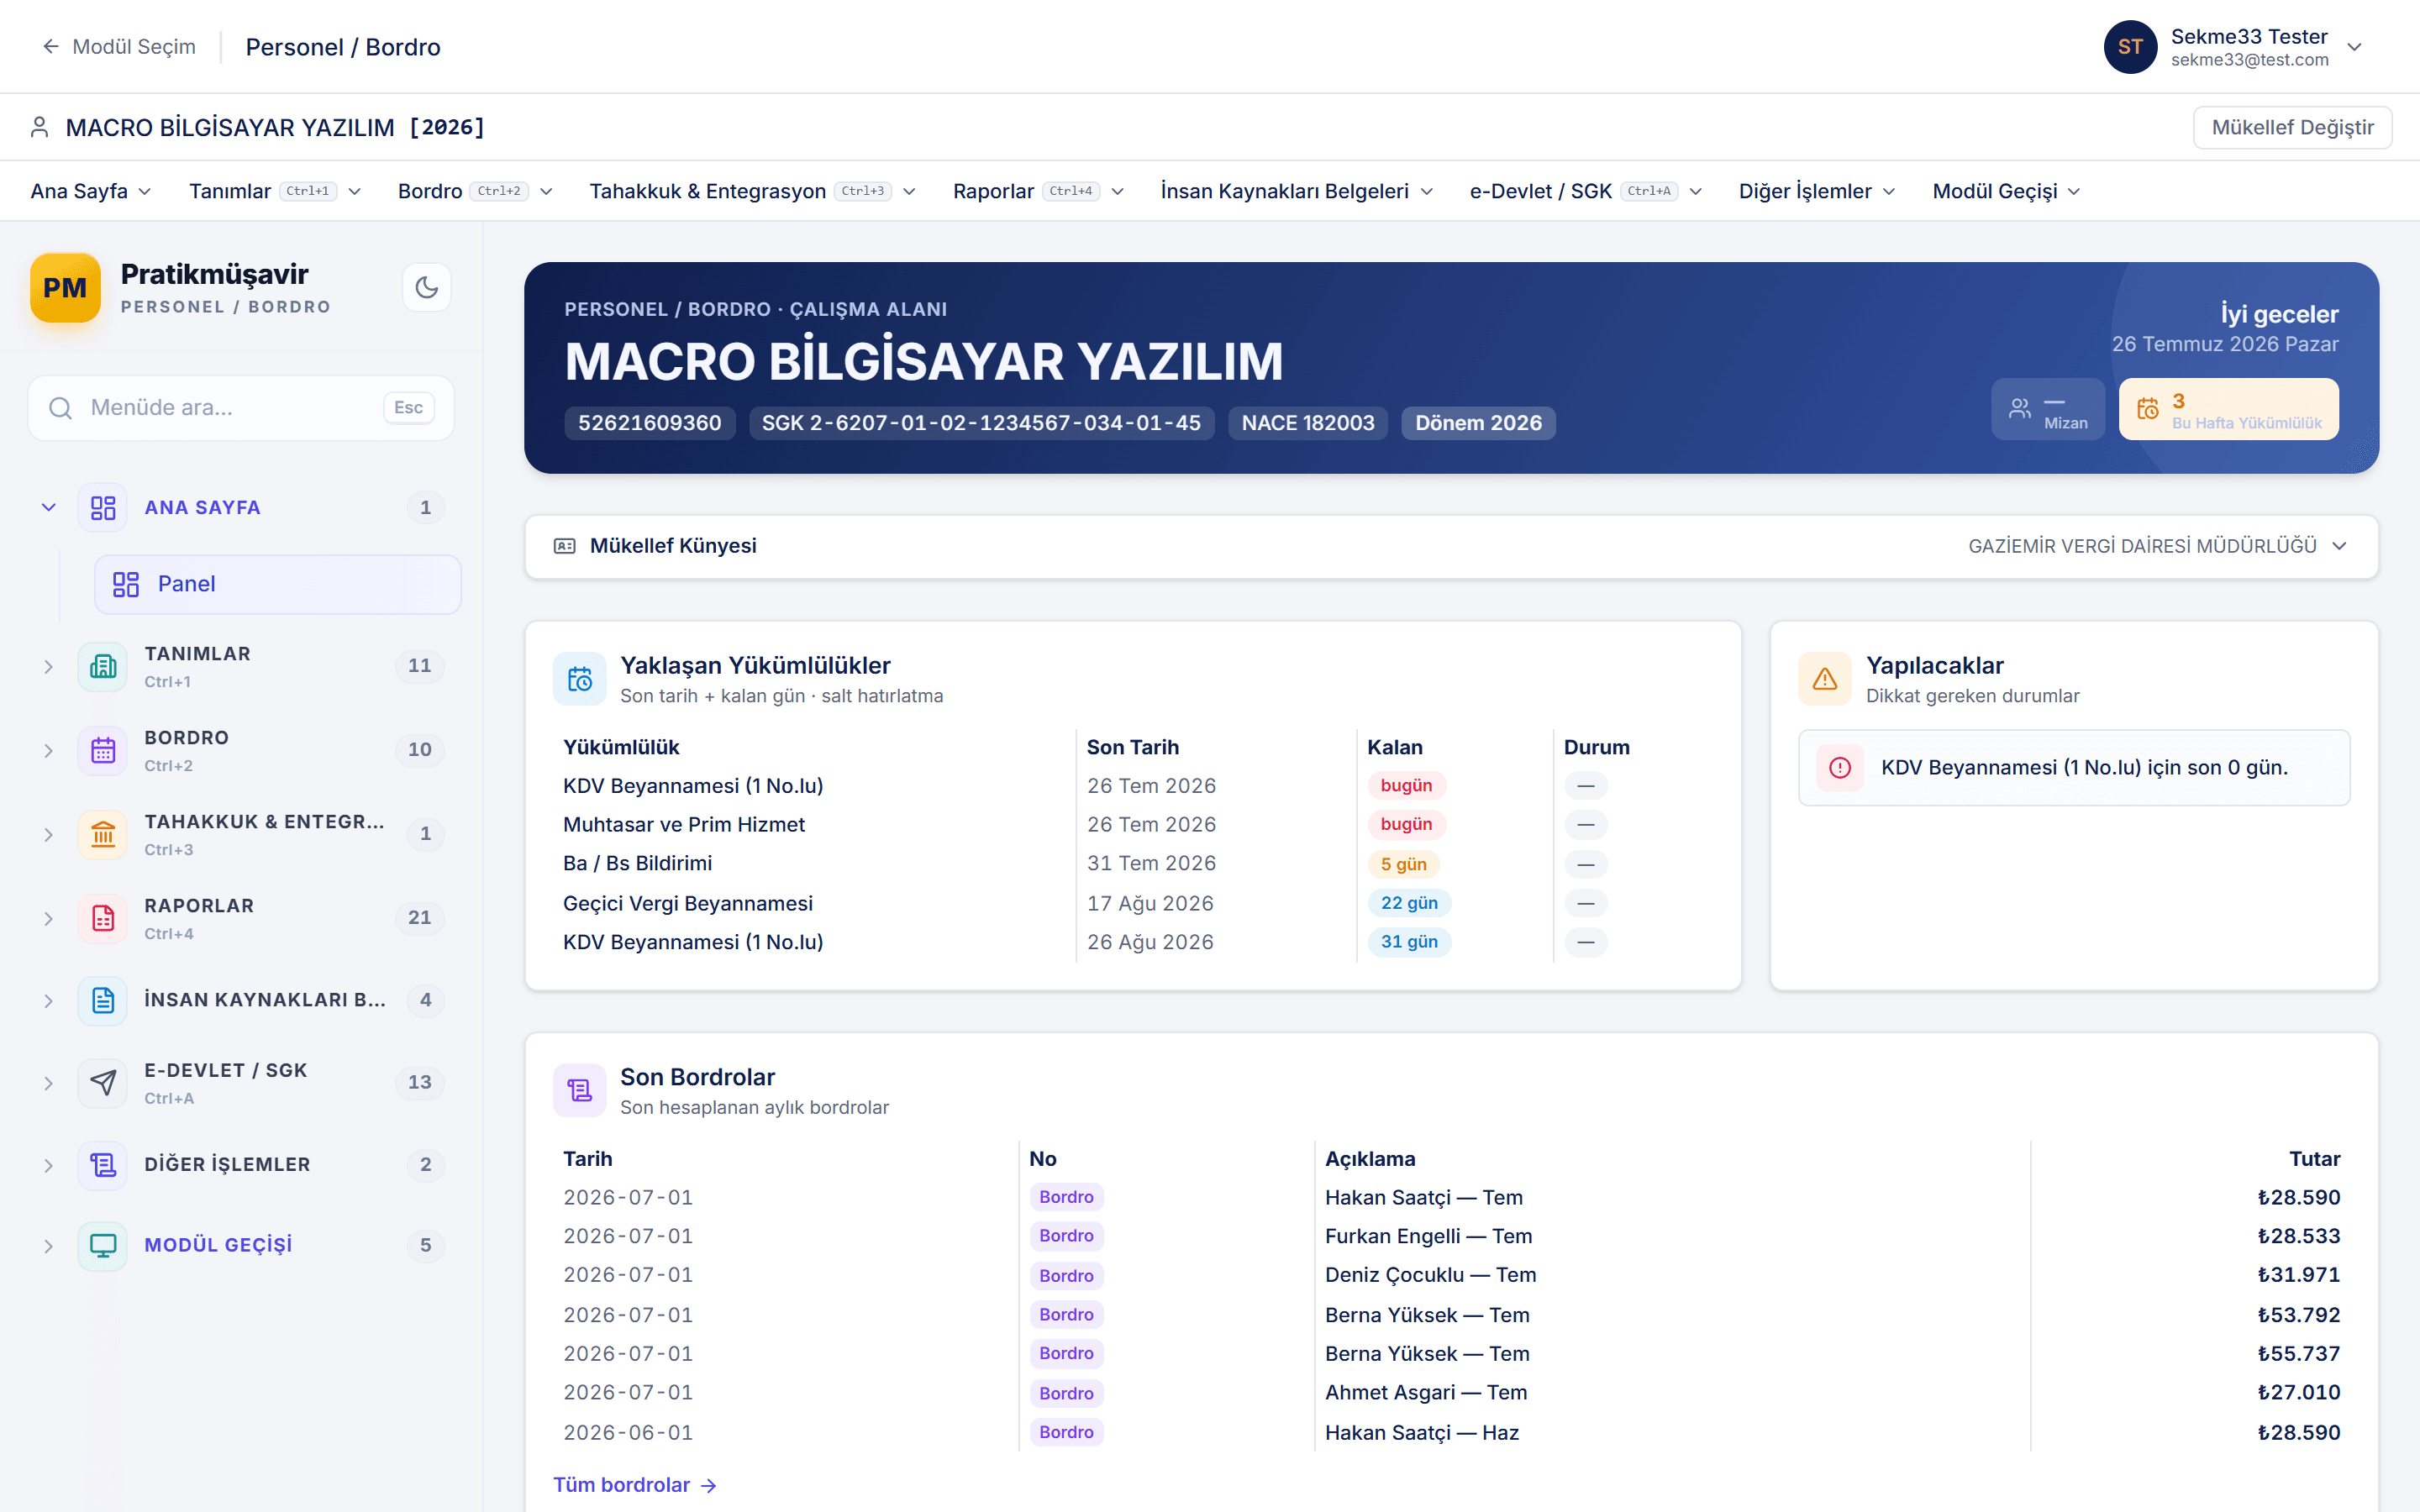Image resolution: width=2420 pixels, height=1512 pixels.
Task: Open the Bu Hafta Yükümlülük card
Action: click(2228, 410)
